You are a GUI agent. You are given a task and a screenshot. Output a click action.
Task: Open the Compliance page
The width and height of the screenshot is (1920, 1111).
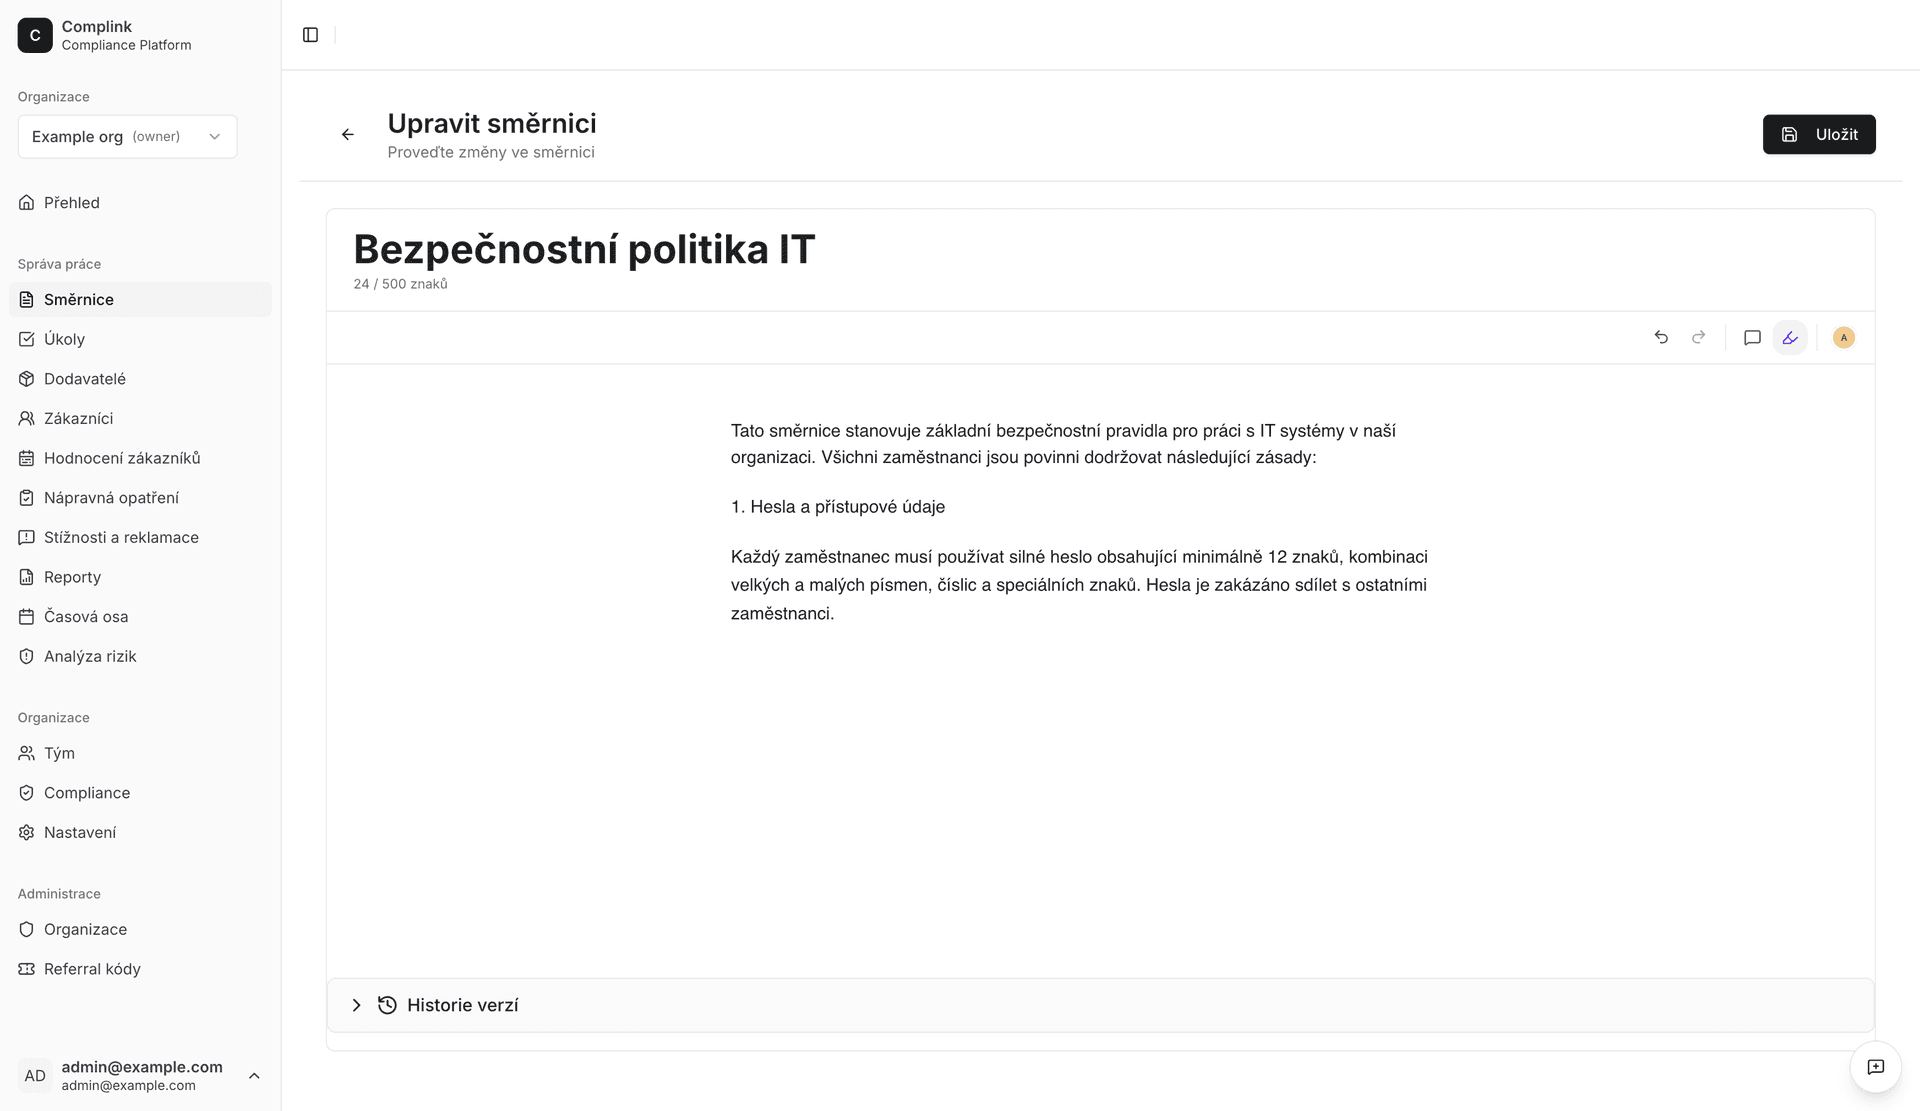tap(86, 792)
